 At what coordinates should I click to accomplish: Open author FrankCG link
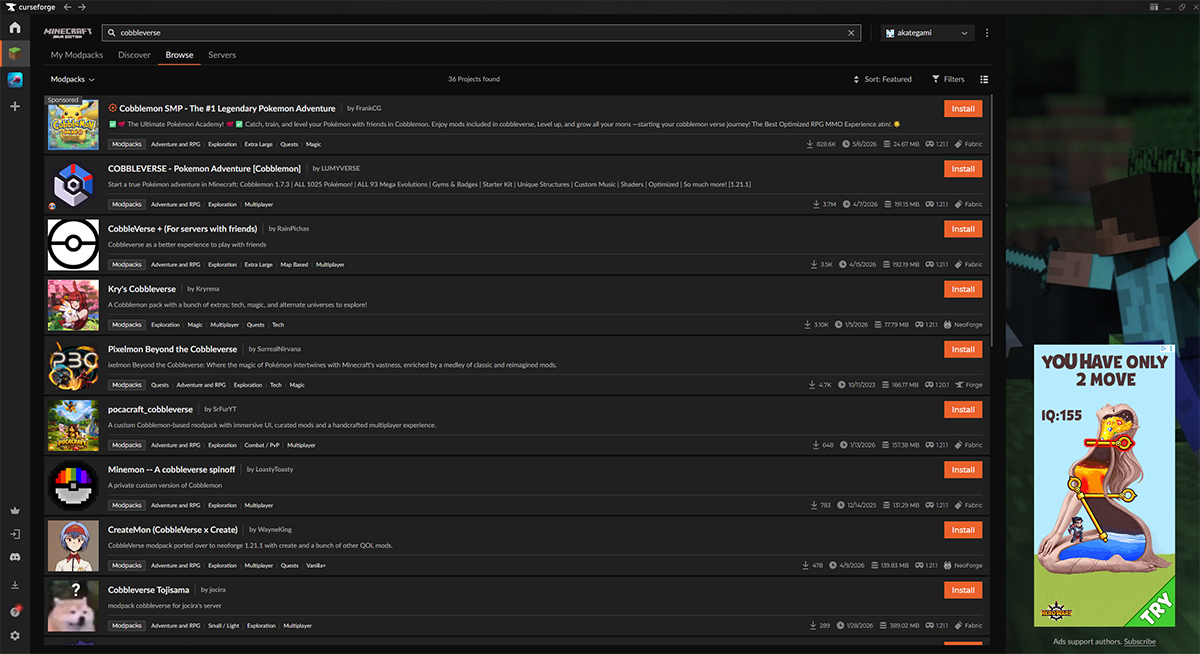coord(371,108)
